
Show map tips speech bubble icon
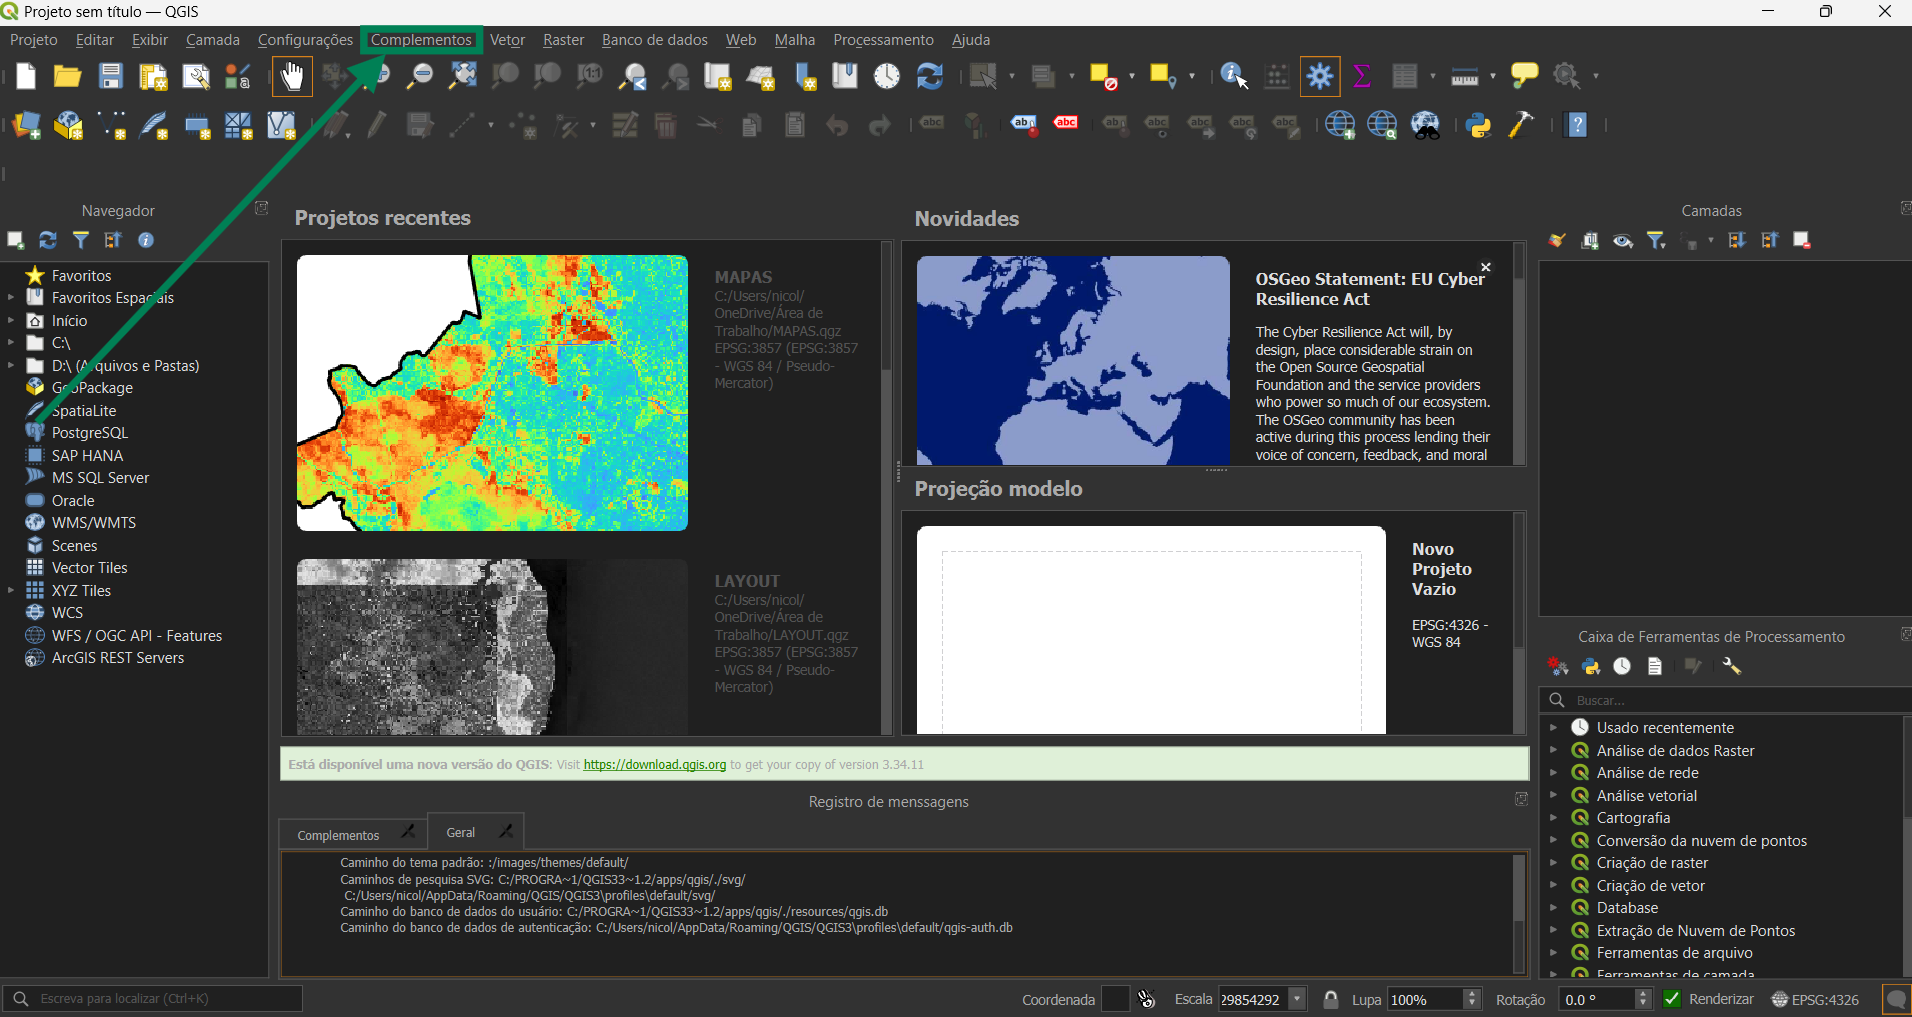(x=1524, y=75)
